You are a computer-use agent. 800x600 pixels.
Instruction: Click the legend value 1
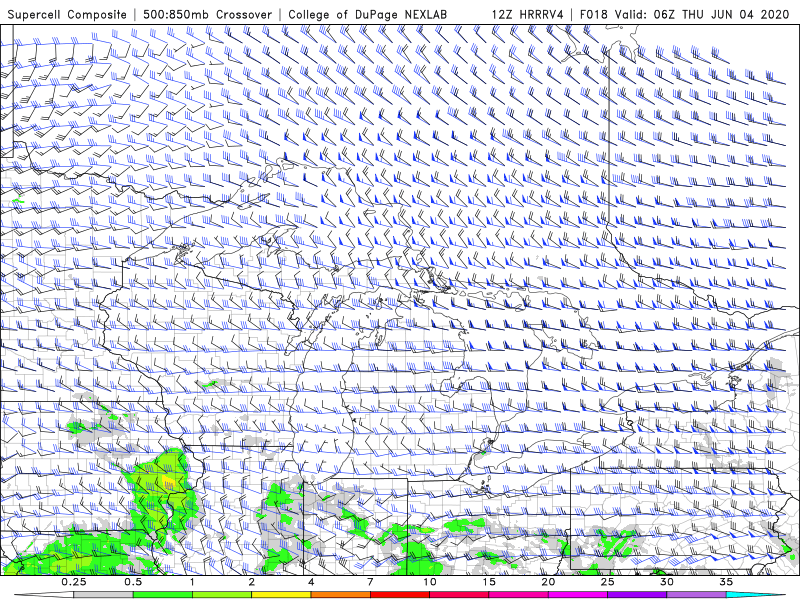[192, 582]
